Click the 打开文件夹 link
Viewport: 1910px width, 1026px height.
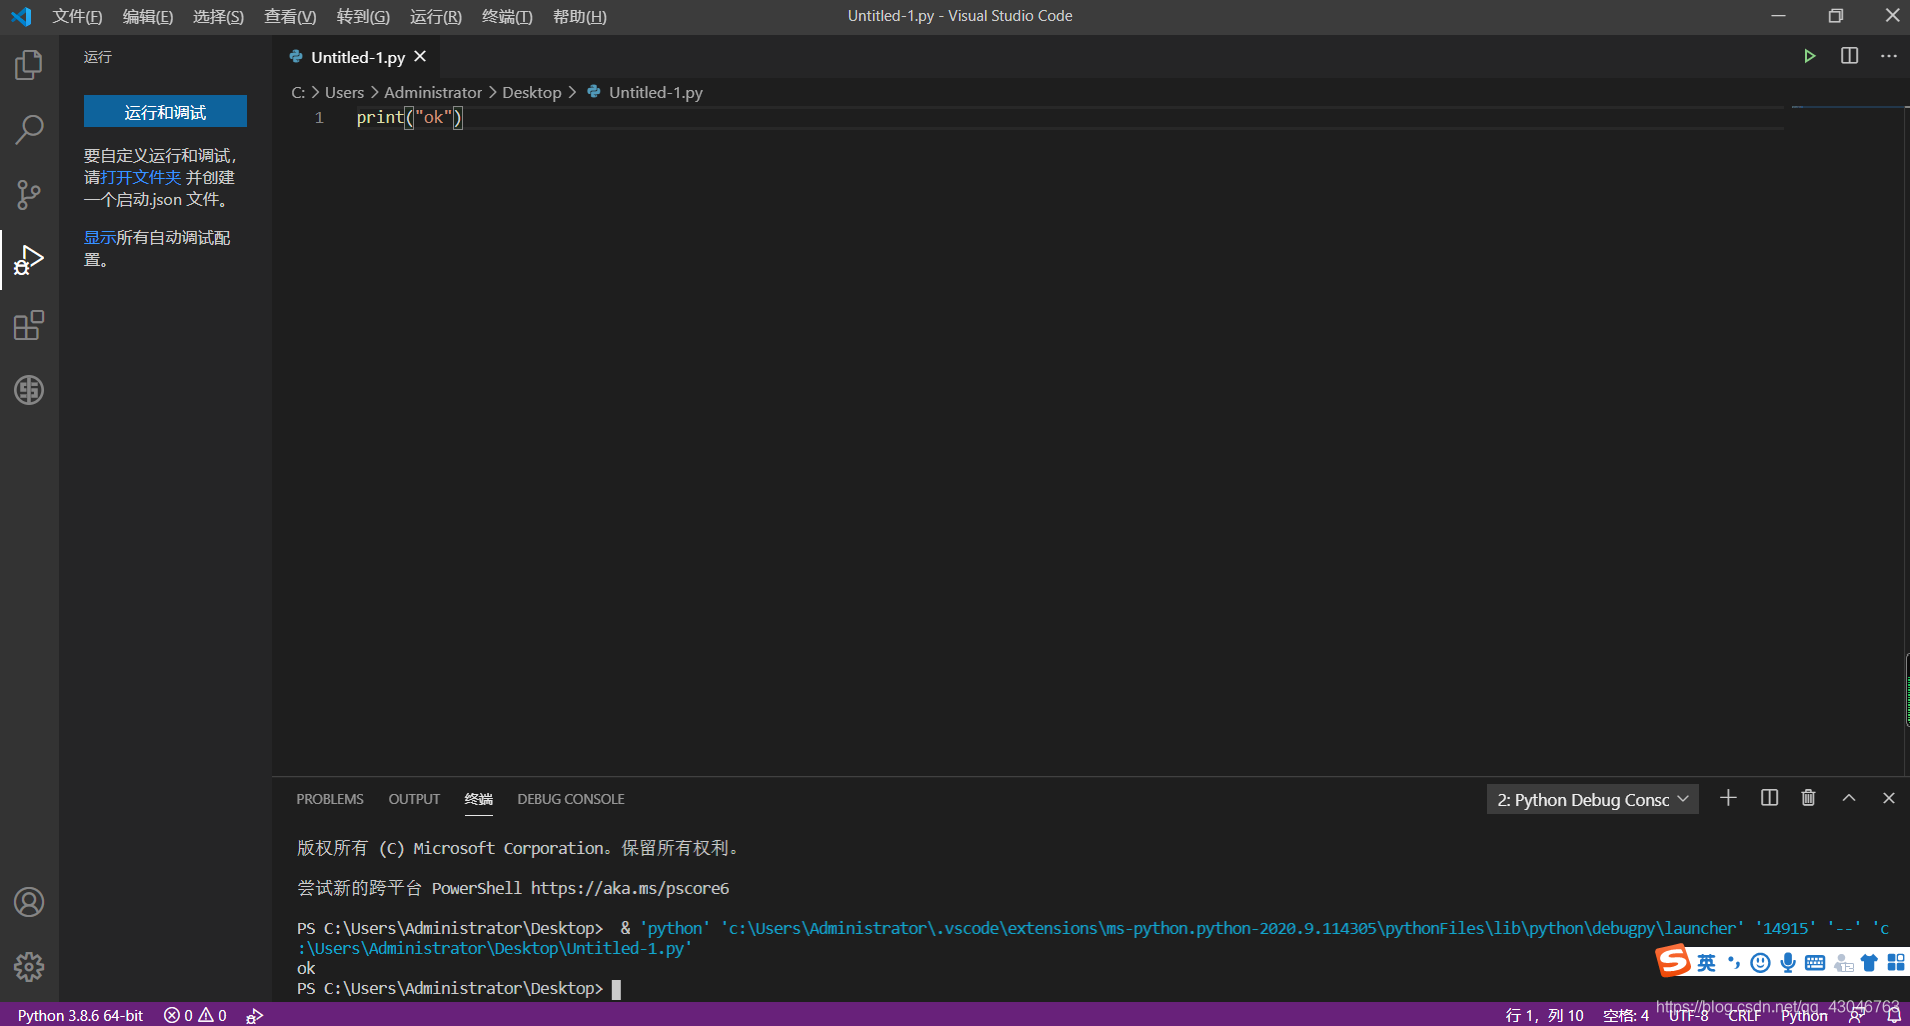tap(141, 177)
